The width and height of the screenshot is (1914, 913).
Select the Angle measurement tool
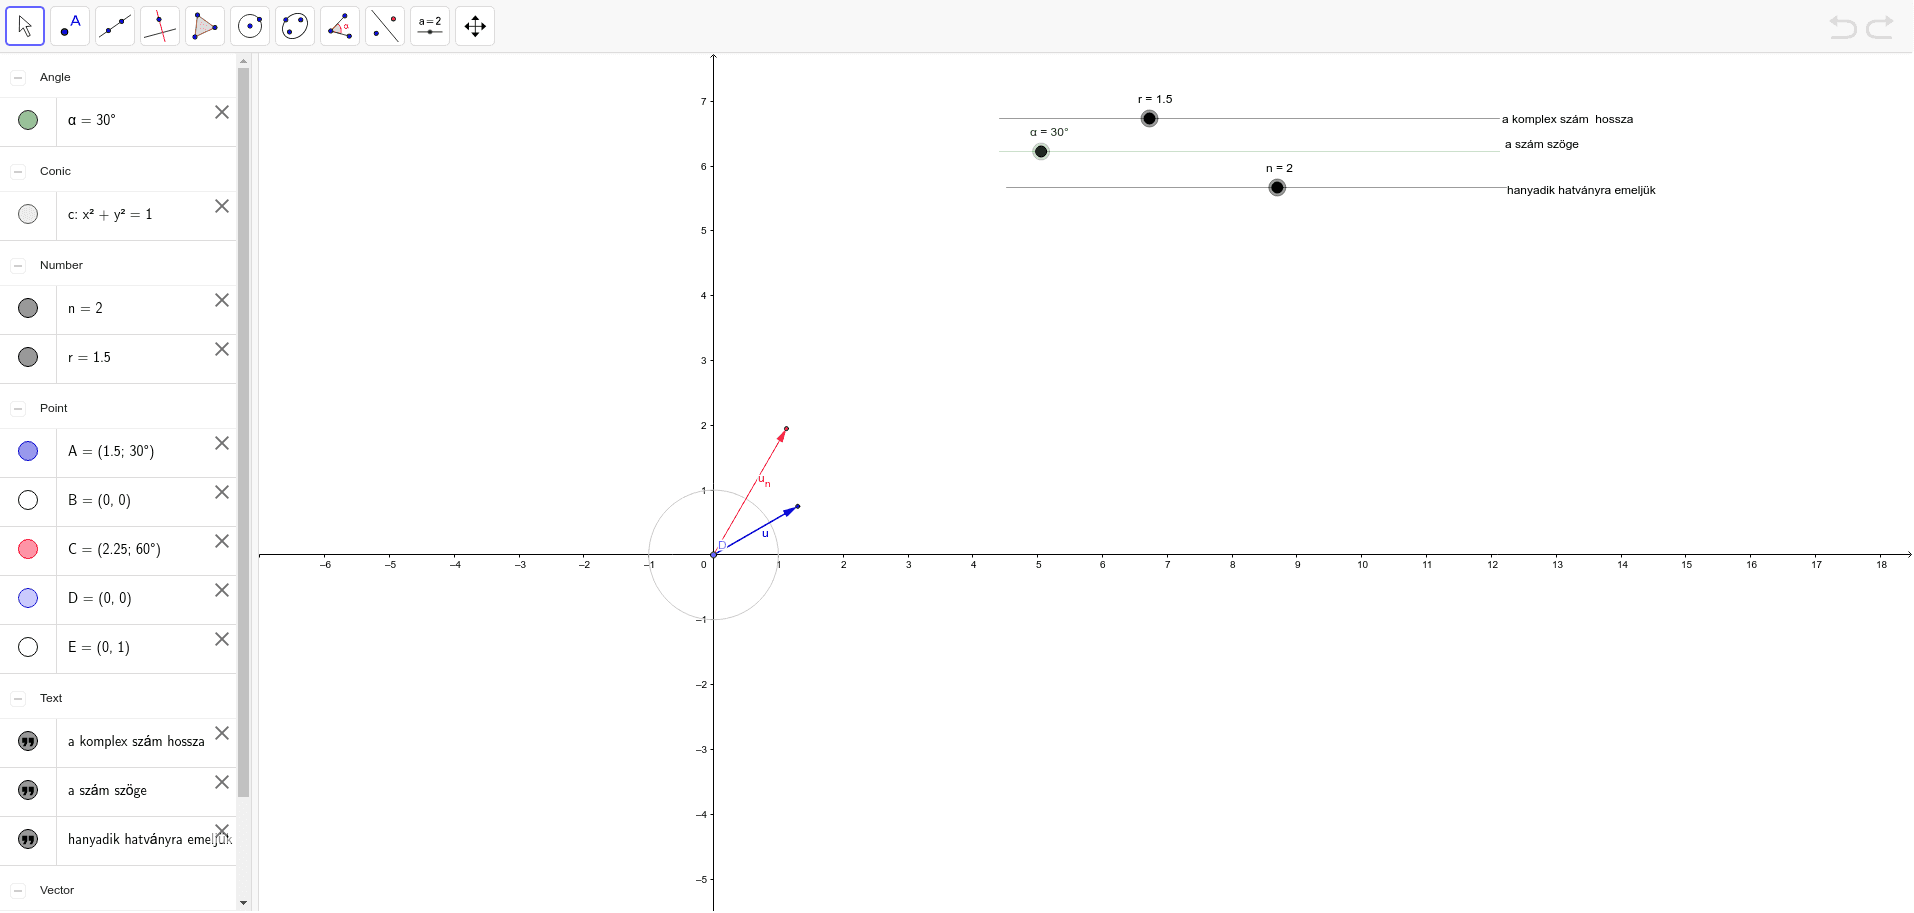click(340, 25)
